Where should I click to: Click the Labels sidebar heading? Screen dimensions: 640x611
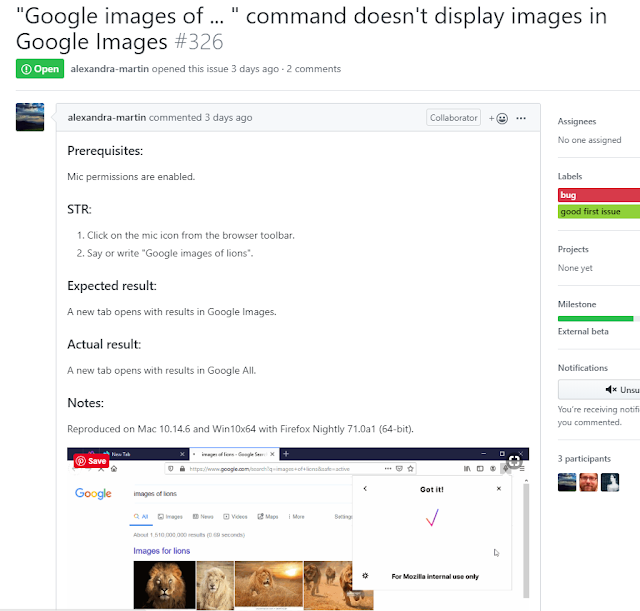coord(570,176)
